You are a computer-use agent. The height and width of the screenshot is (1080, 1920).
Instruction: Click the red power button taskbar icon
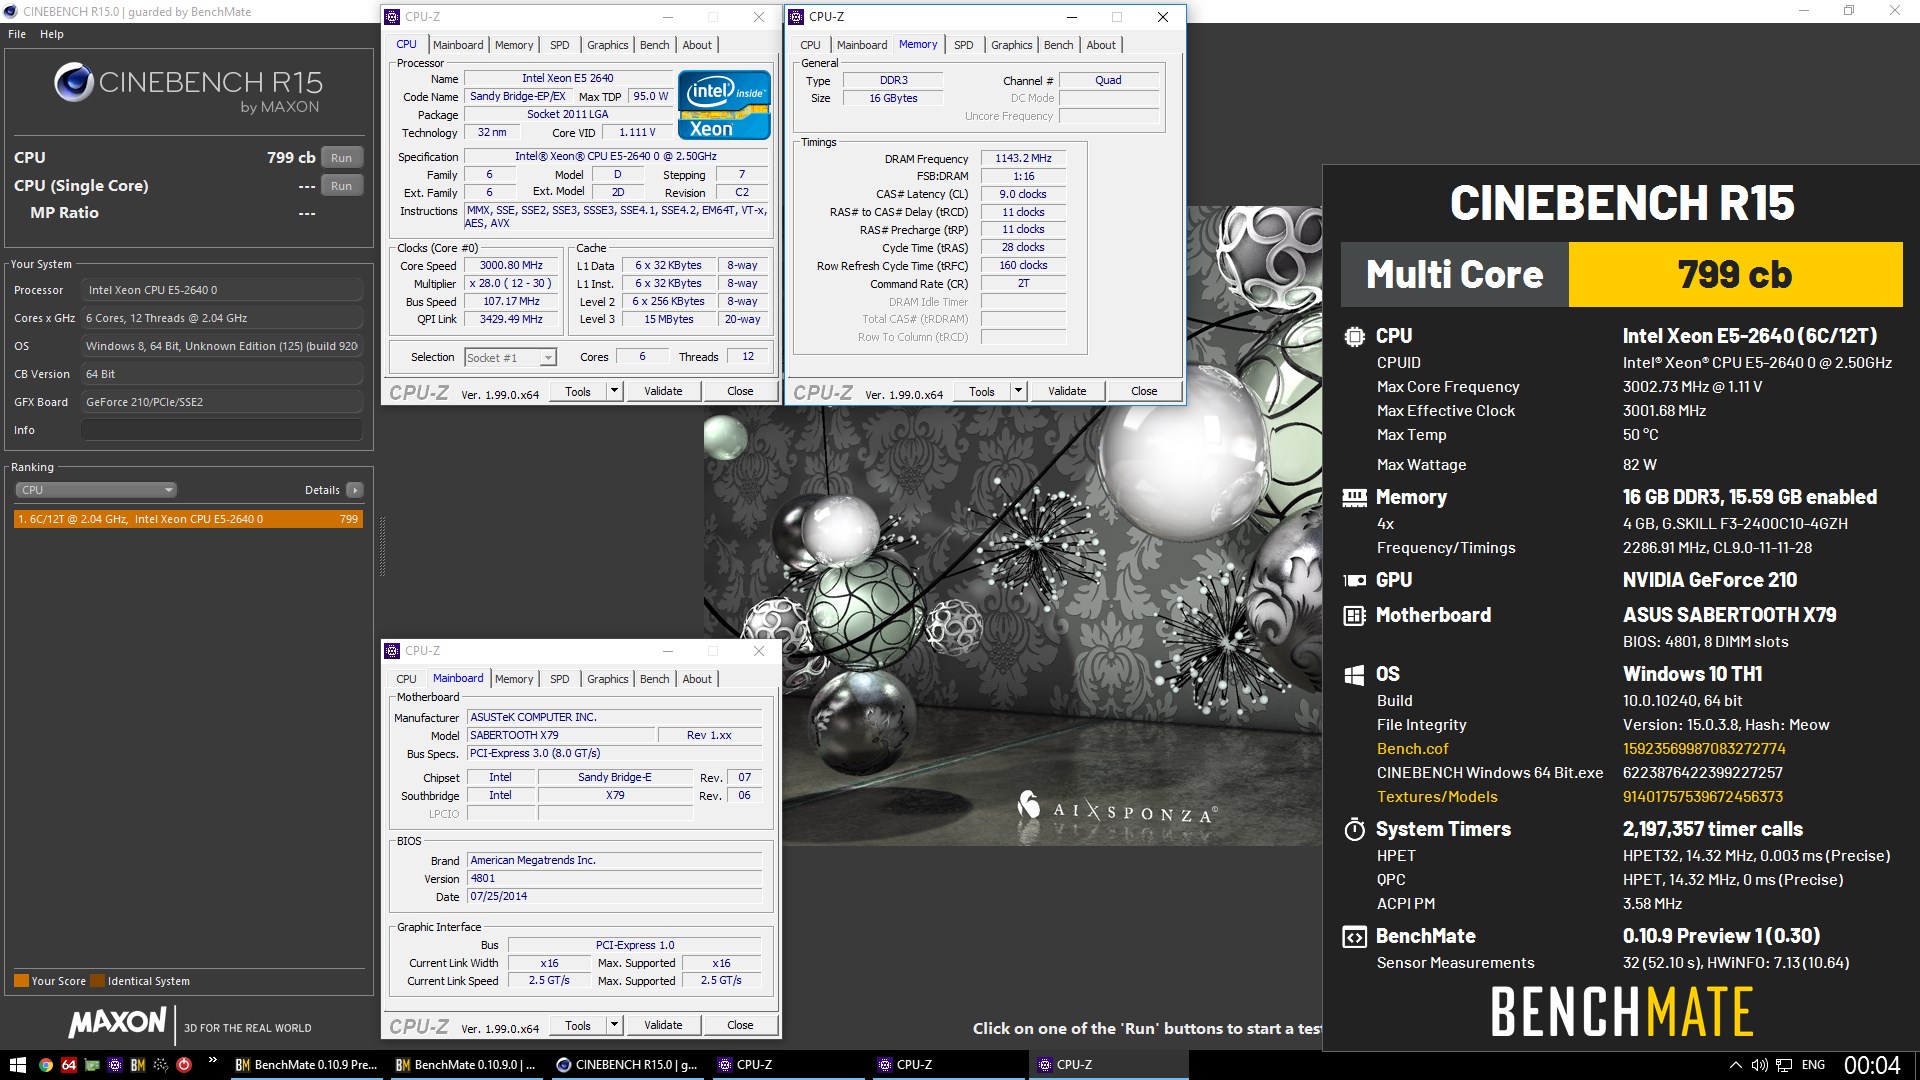tap(184, 1065)
